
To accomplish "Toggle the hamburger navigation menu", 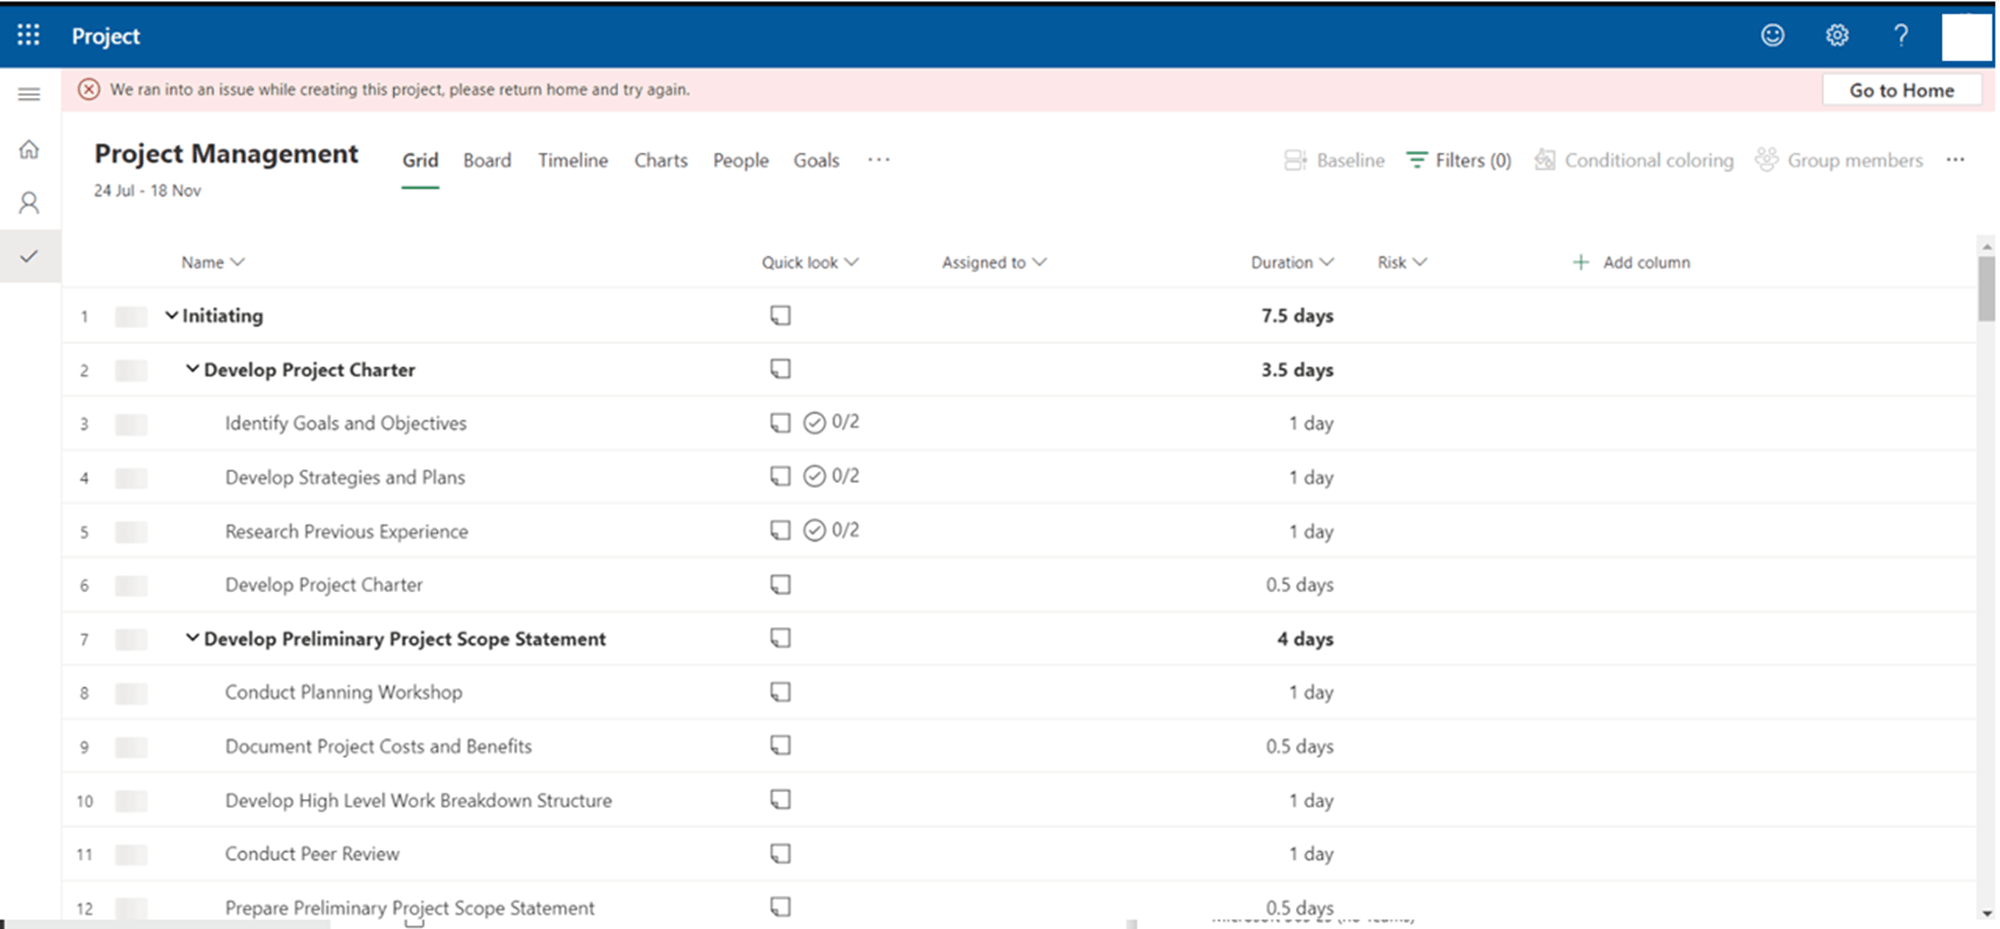I will (29, 94).
